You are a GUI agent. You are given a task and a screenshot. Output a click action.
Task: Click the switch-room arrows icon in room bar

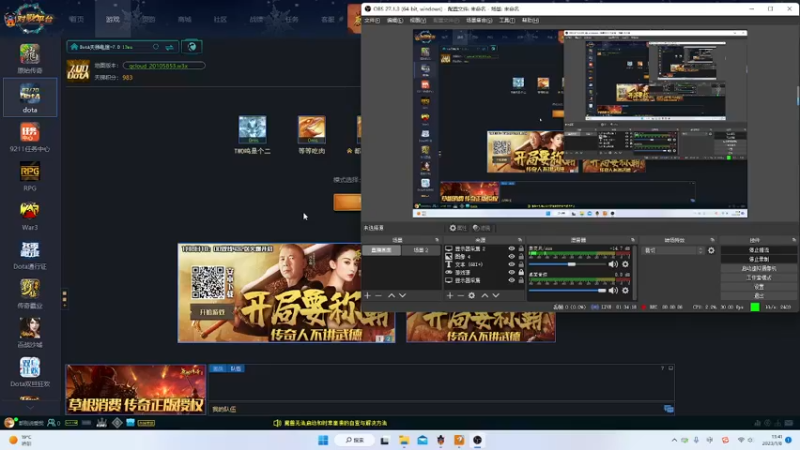click(x=169, y=47)
